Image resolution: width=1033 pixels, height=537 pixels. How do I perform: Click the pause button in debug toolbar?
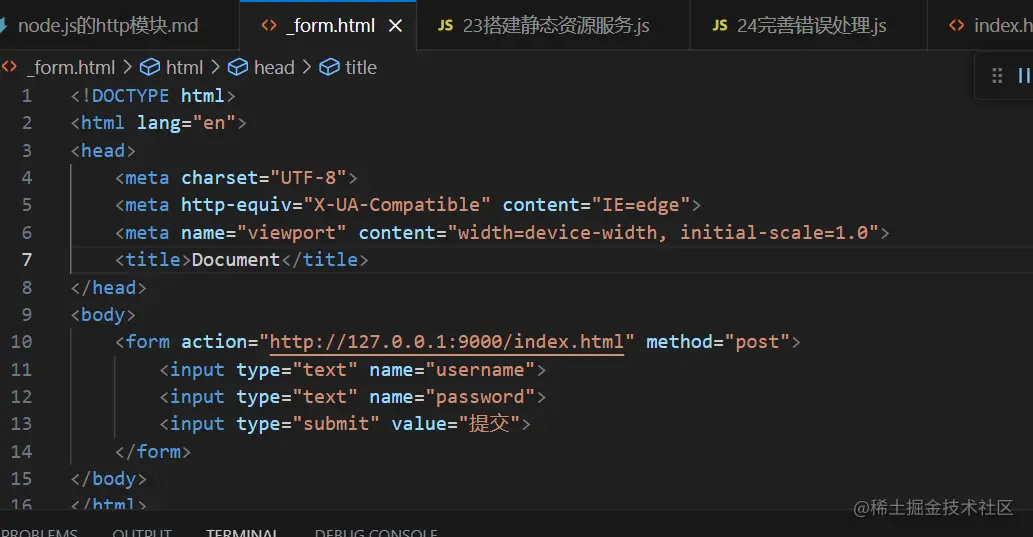1024,76
